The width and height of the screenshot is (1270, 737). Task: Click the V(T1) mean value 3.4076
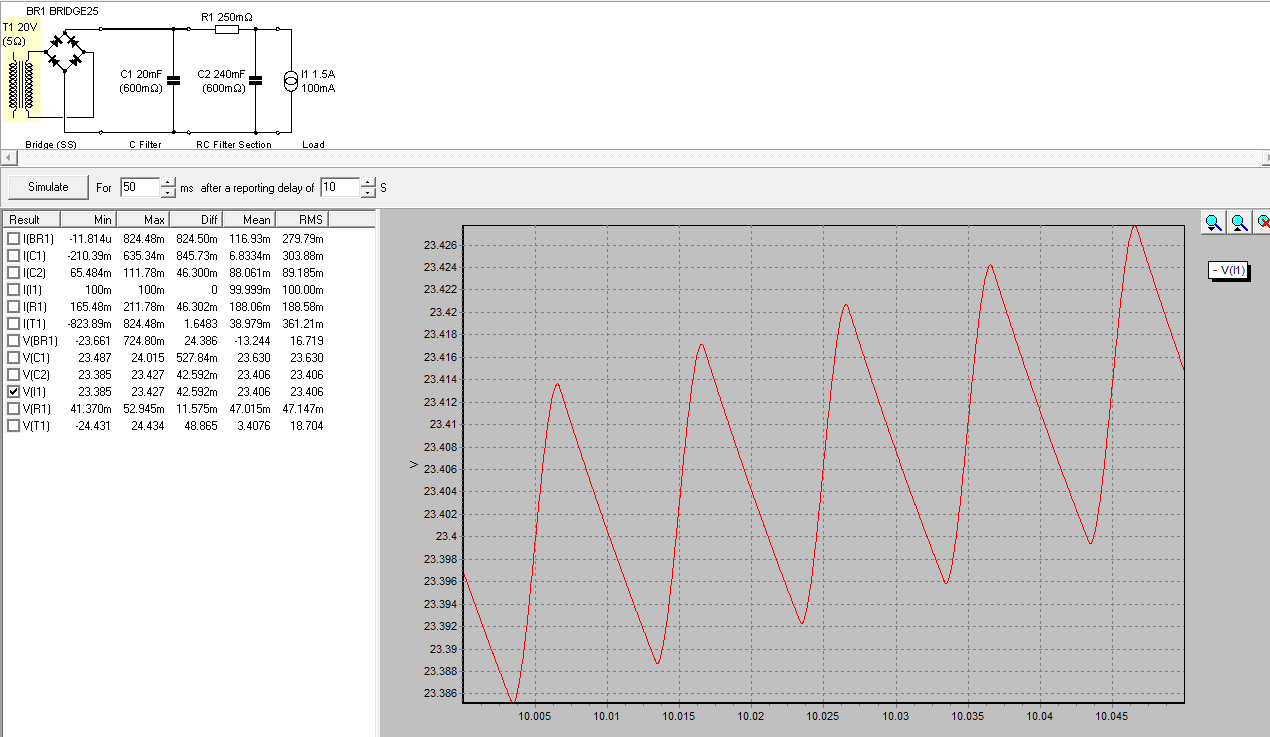254,426
